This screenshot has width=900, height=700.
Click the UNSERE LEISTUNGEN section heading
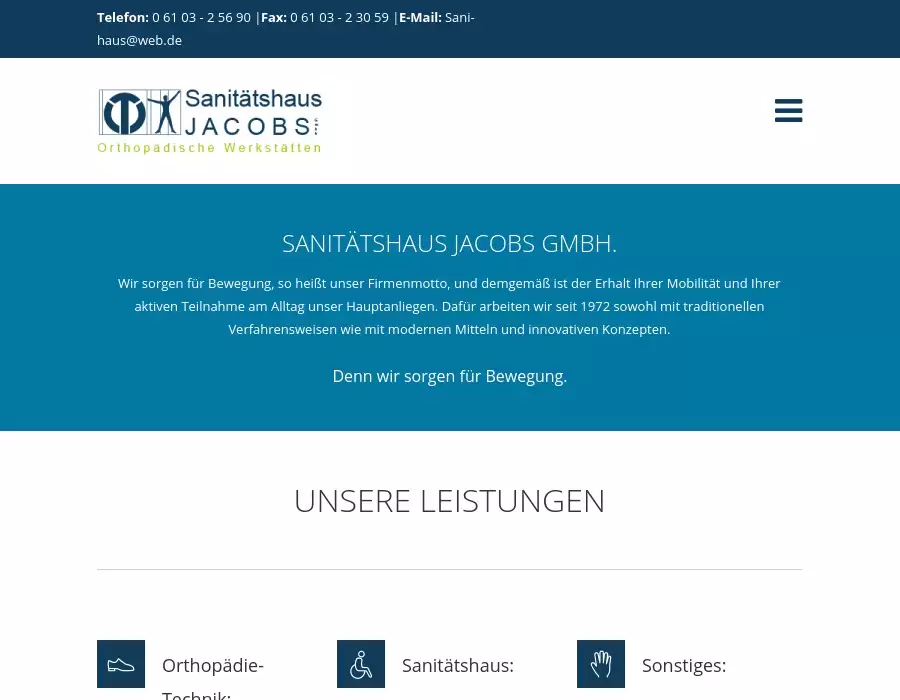449,501
